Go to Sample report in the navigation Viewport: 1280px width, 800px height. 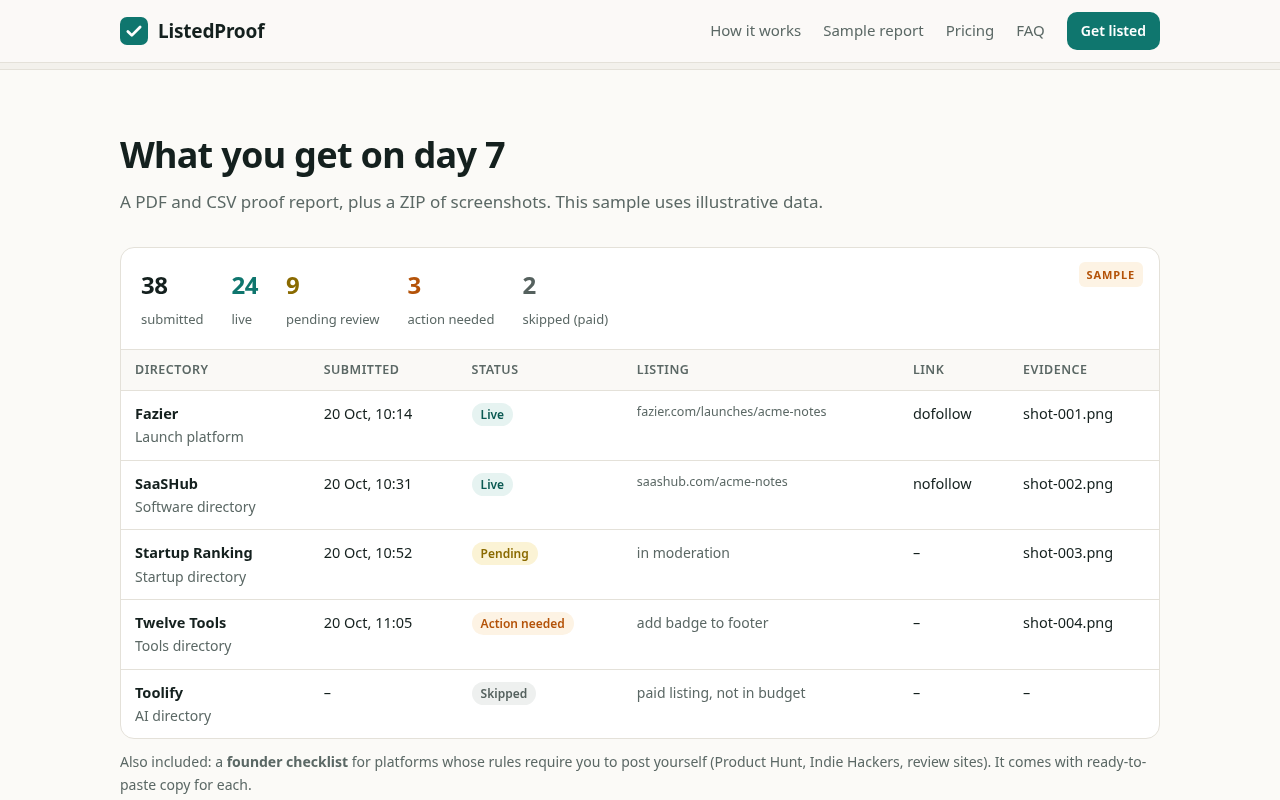point(873,31)
